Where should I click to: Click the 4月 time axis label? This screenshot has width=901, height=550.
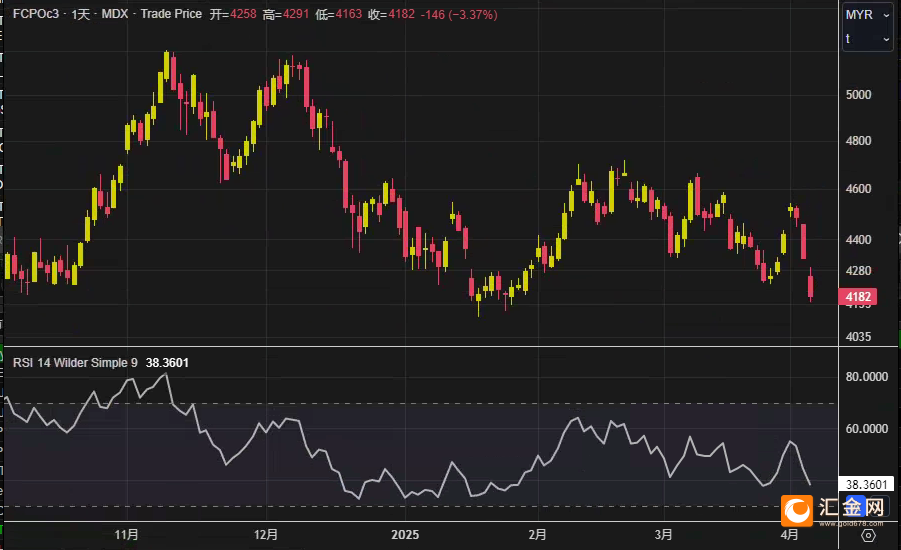[790, 535]
